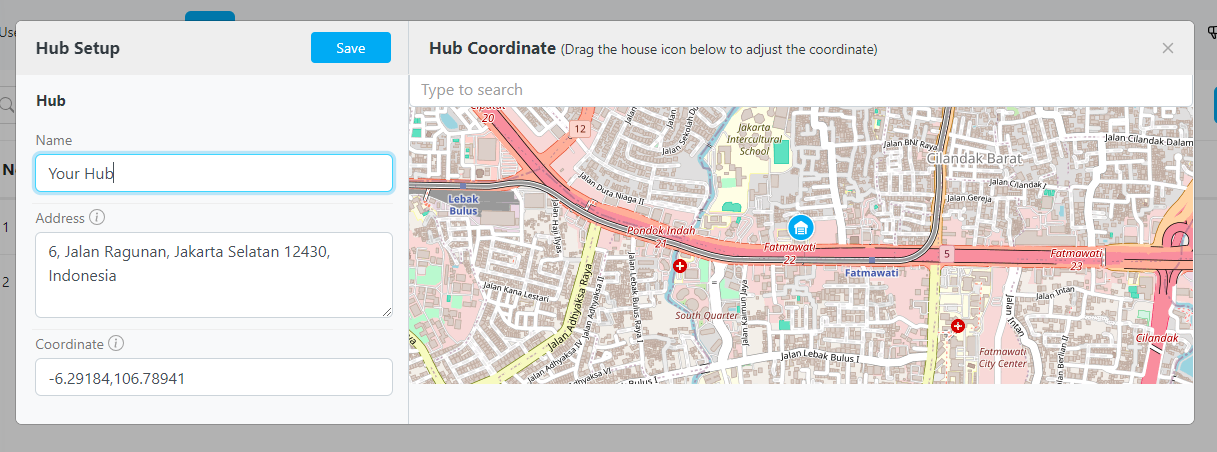1217x452 pixels.
Task: Click route shield number 12 on map
Action: click(x=580, y=129)
